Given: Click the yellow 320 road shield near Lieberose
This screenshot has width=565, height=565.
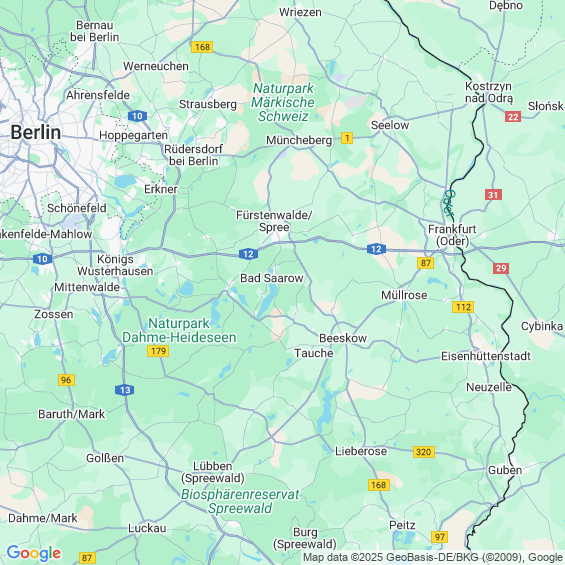Looking at the screenshot, I should pyautogui.click(x=423, y=452).
